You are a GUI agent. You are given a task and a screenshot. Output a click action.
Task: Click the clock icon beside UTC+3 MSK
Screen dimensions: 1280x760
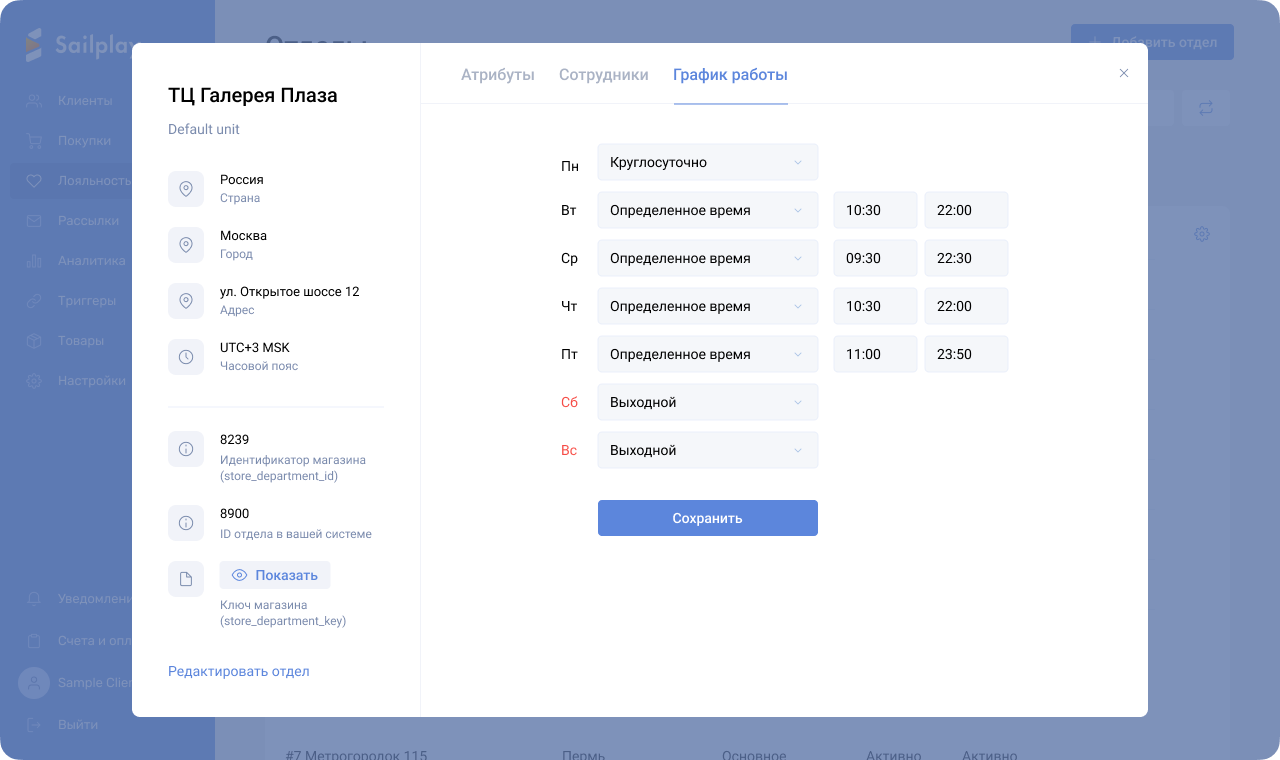click(x=186, y=357)
